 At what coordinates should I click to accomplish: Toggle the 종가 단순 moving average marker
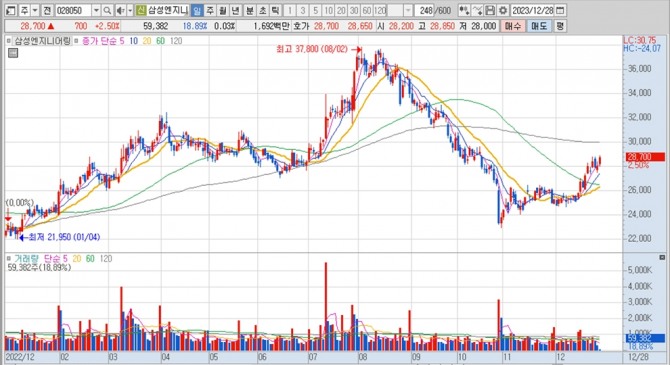[x=76, y=41]
